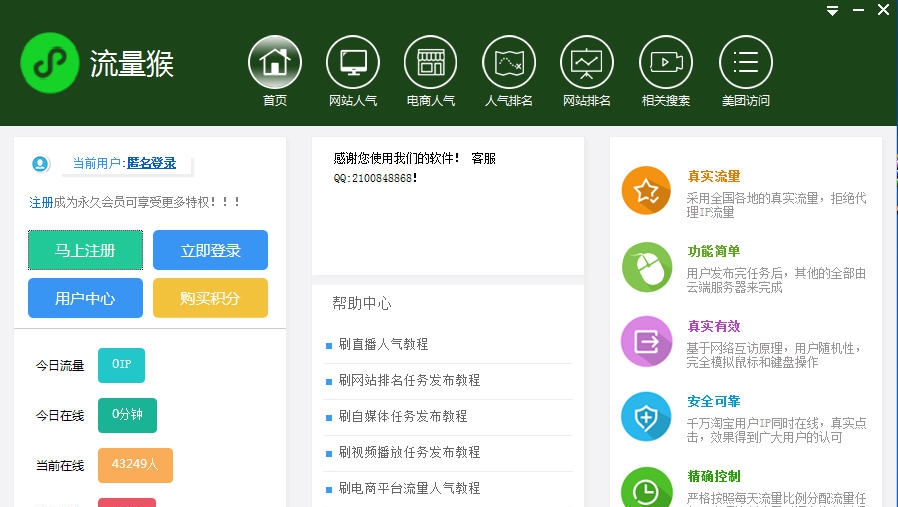Viewport: 898px width, 507px height.
Task: Open the 首页 home icon
Action: [x=274, y=62]
